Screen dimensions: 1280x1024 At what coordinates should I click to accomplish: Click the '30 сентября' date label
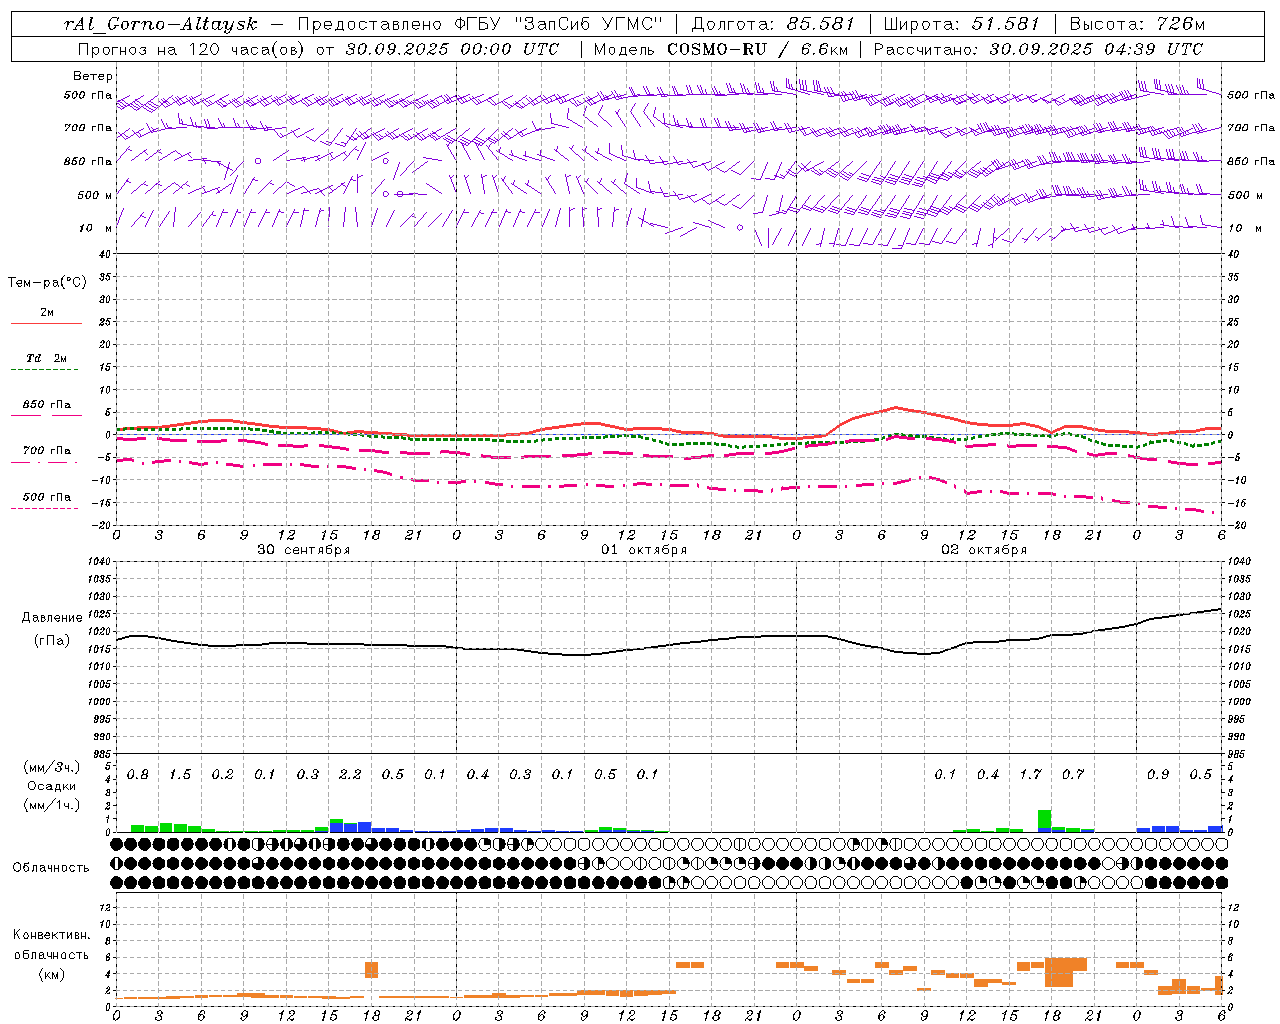pos(304,550)
